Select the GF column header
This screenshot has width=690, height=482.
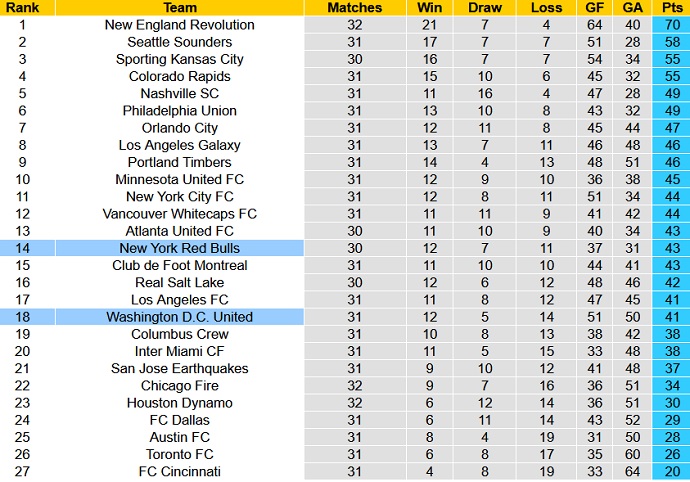click(x=596, y=8)
